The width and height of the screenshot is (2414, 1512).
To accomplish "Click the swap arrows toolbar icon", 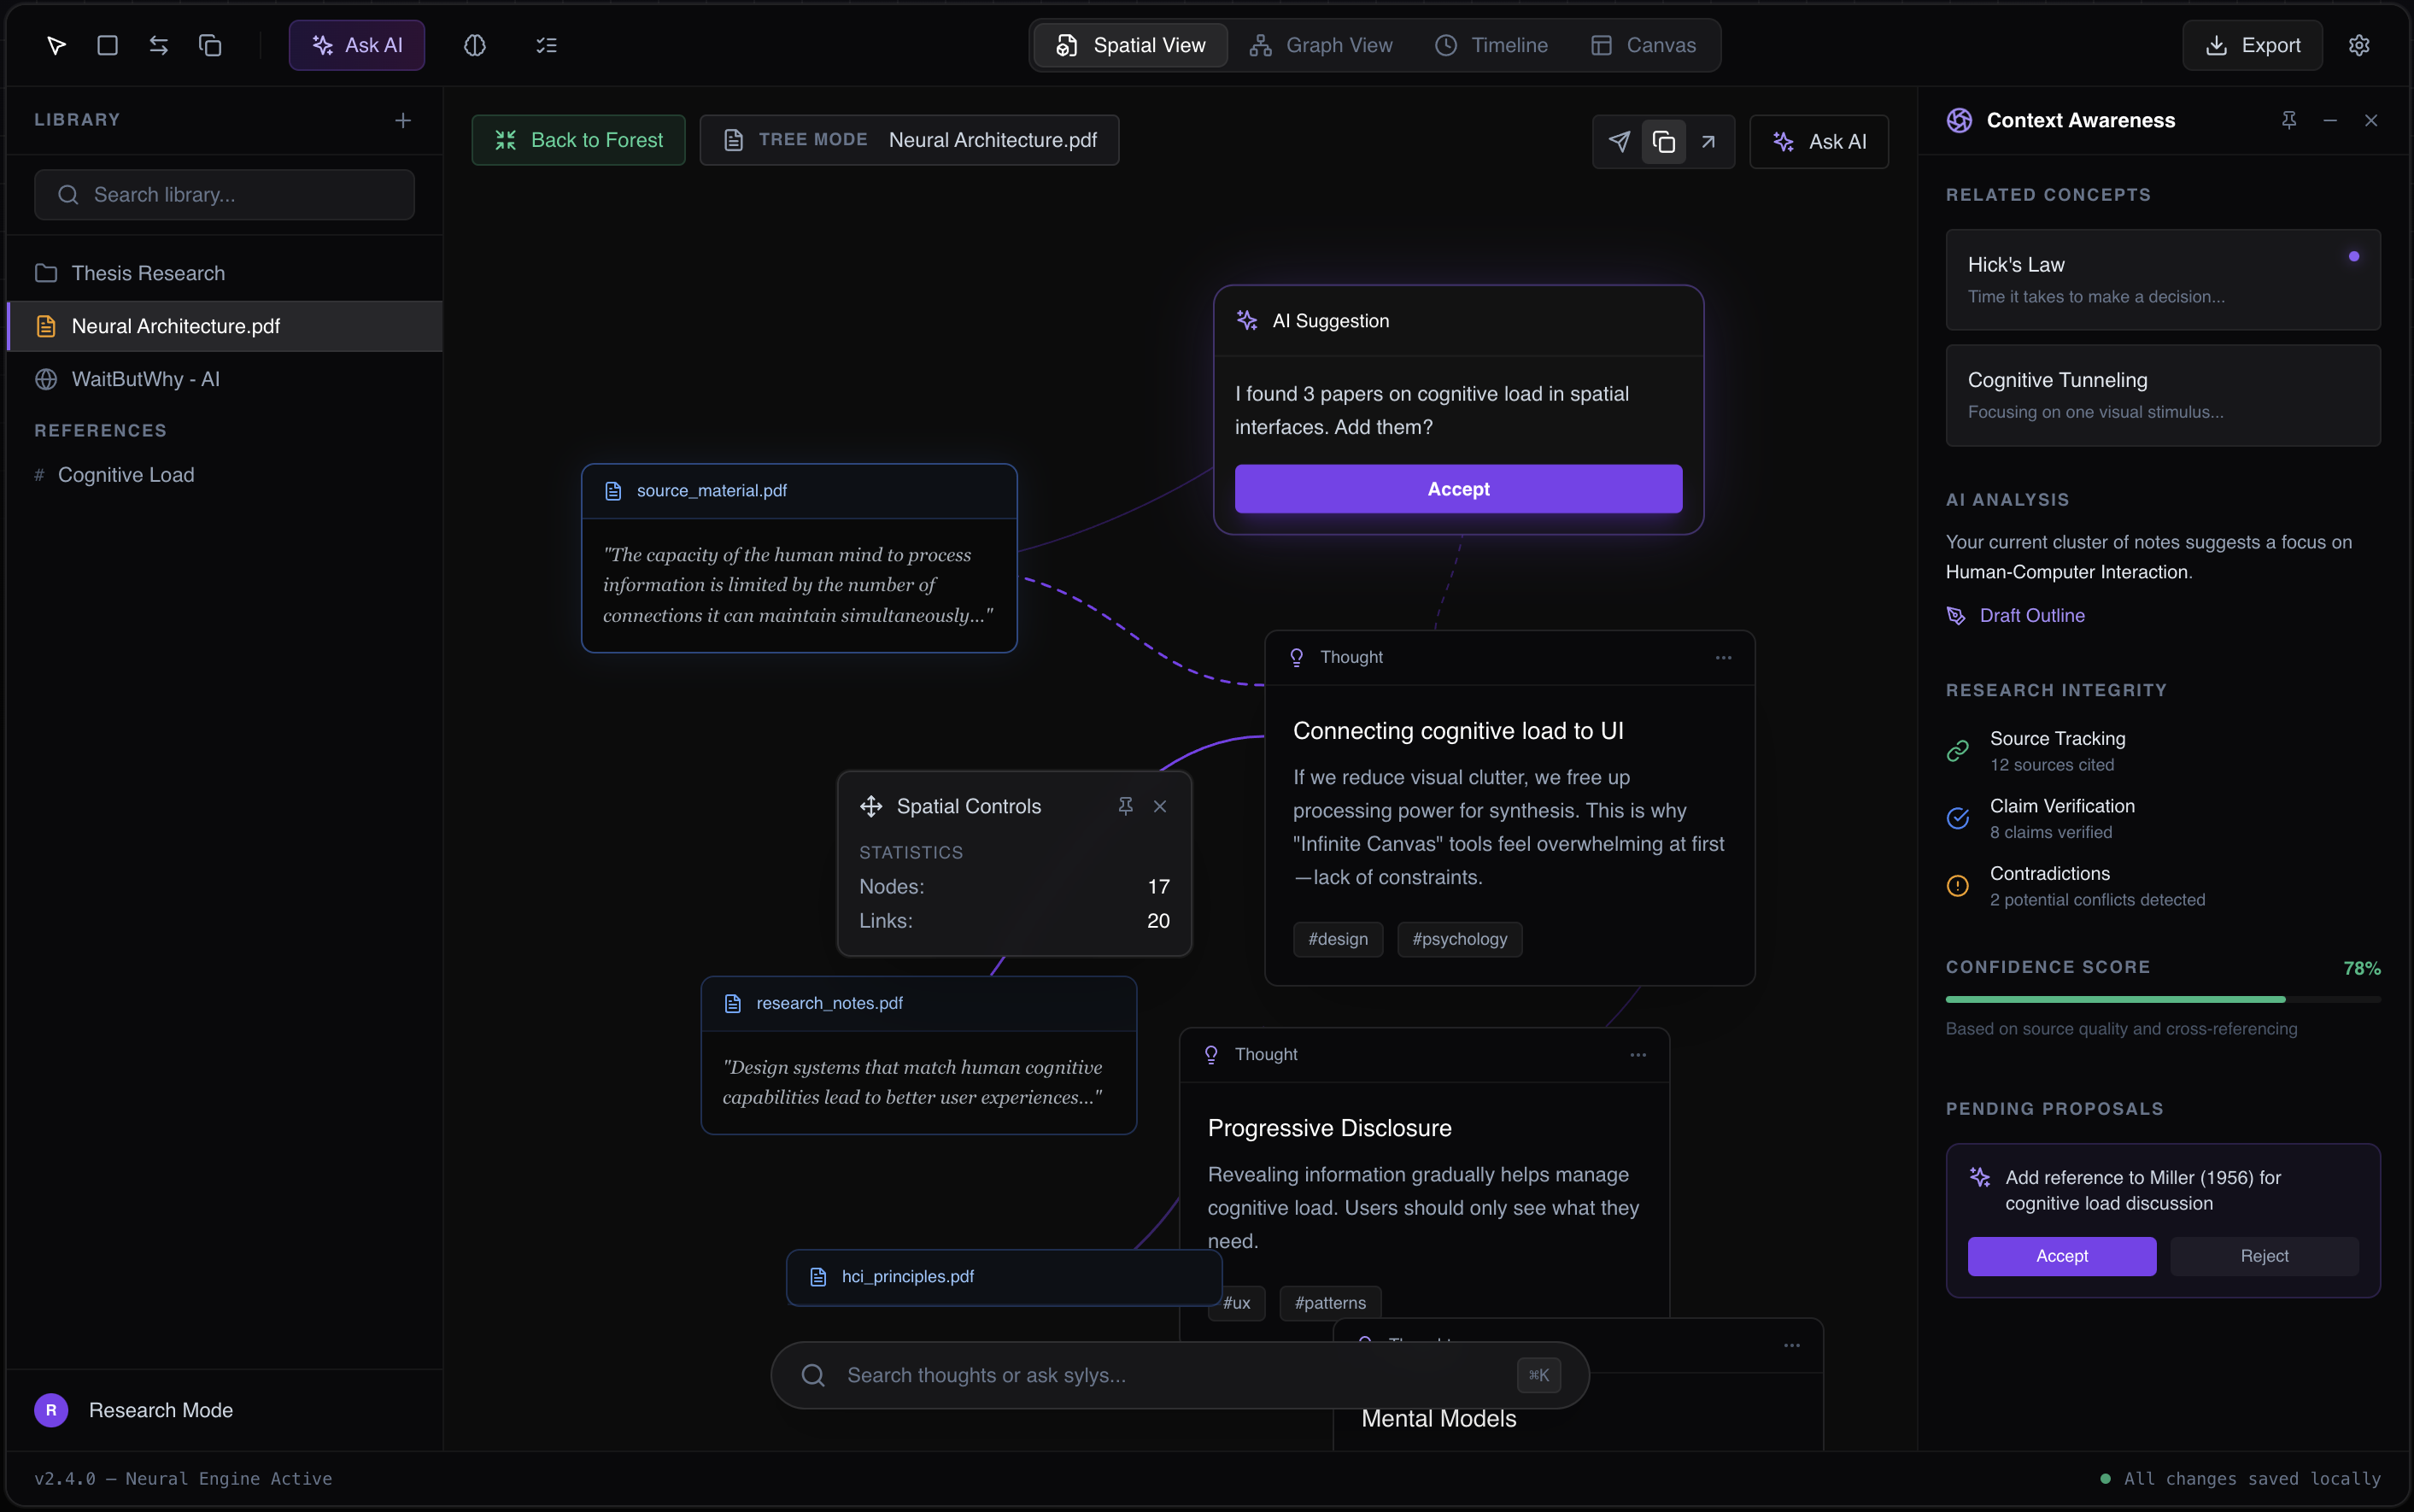I will [x=158, y=45].
